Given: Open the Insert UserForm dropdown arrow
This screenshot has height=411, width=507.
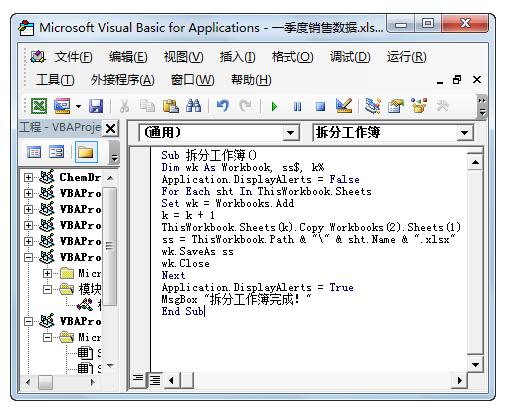Looking at the screenshot, I should 78,106.
